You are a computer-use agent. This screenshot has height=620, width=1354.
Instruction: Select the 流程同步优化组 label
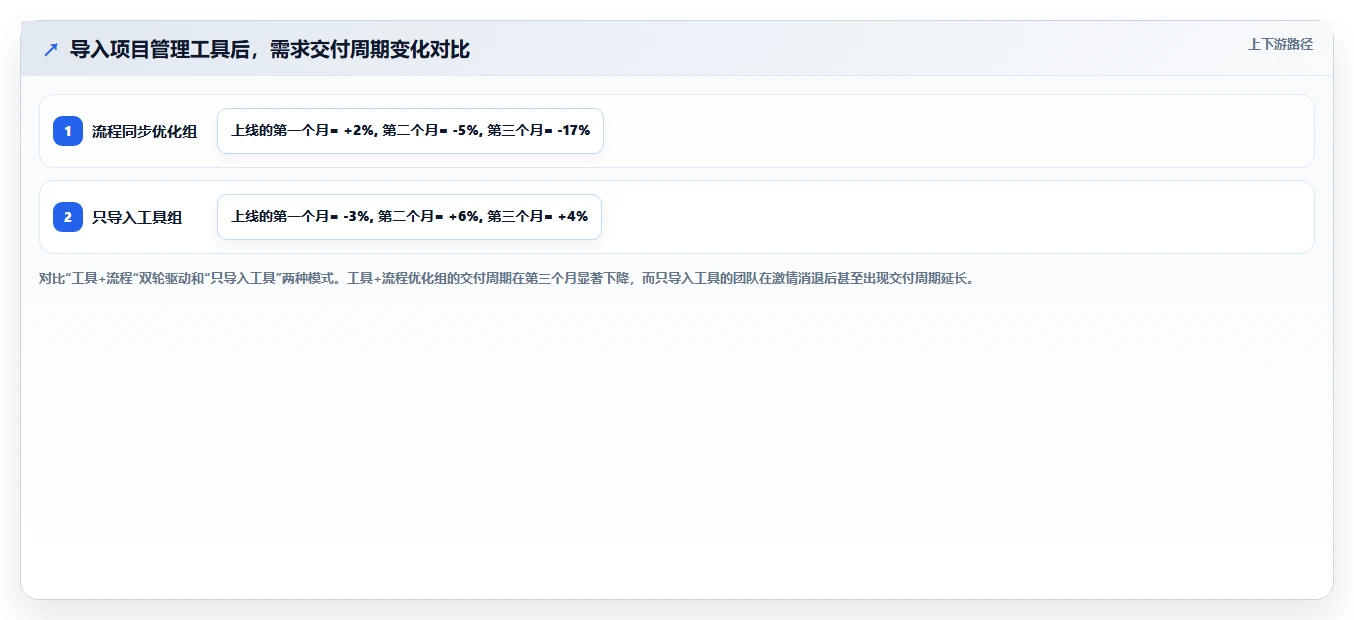point(145,131)
